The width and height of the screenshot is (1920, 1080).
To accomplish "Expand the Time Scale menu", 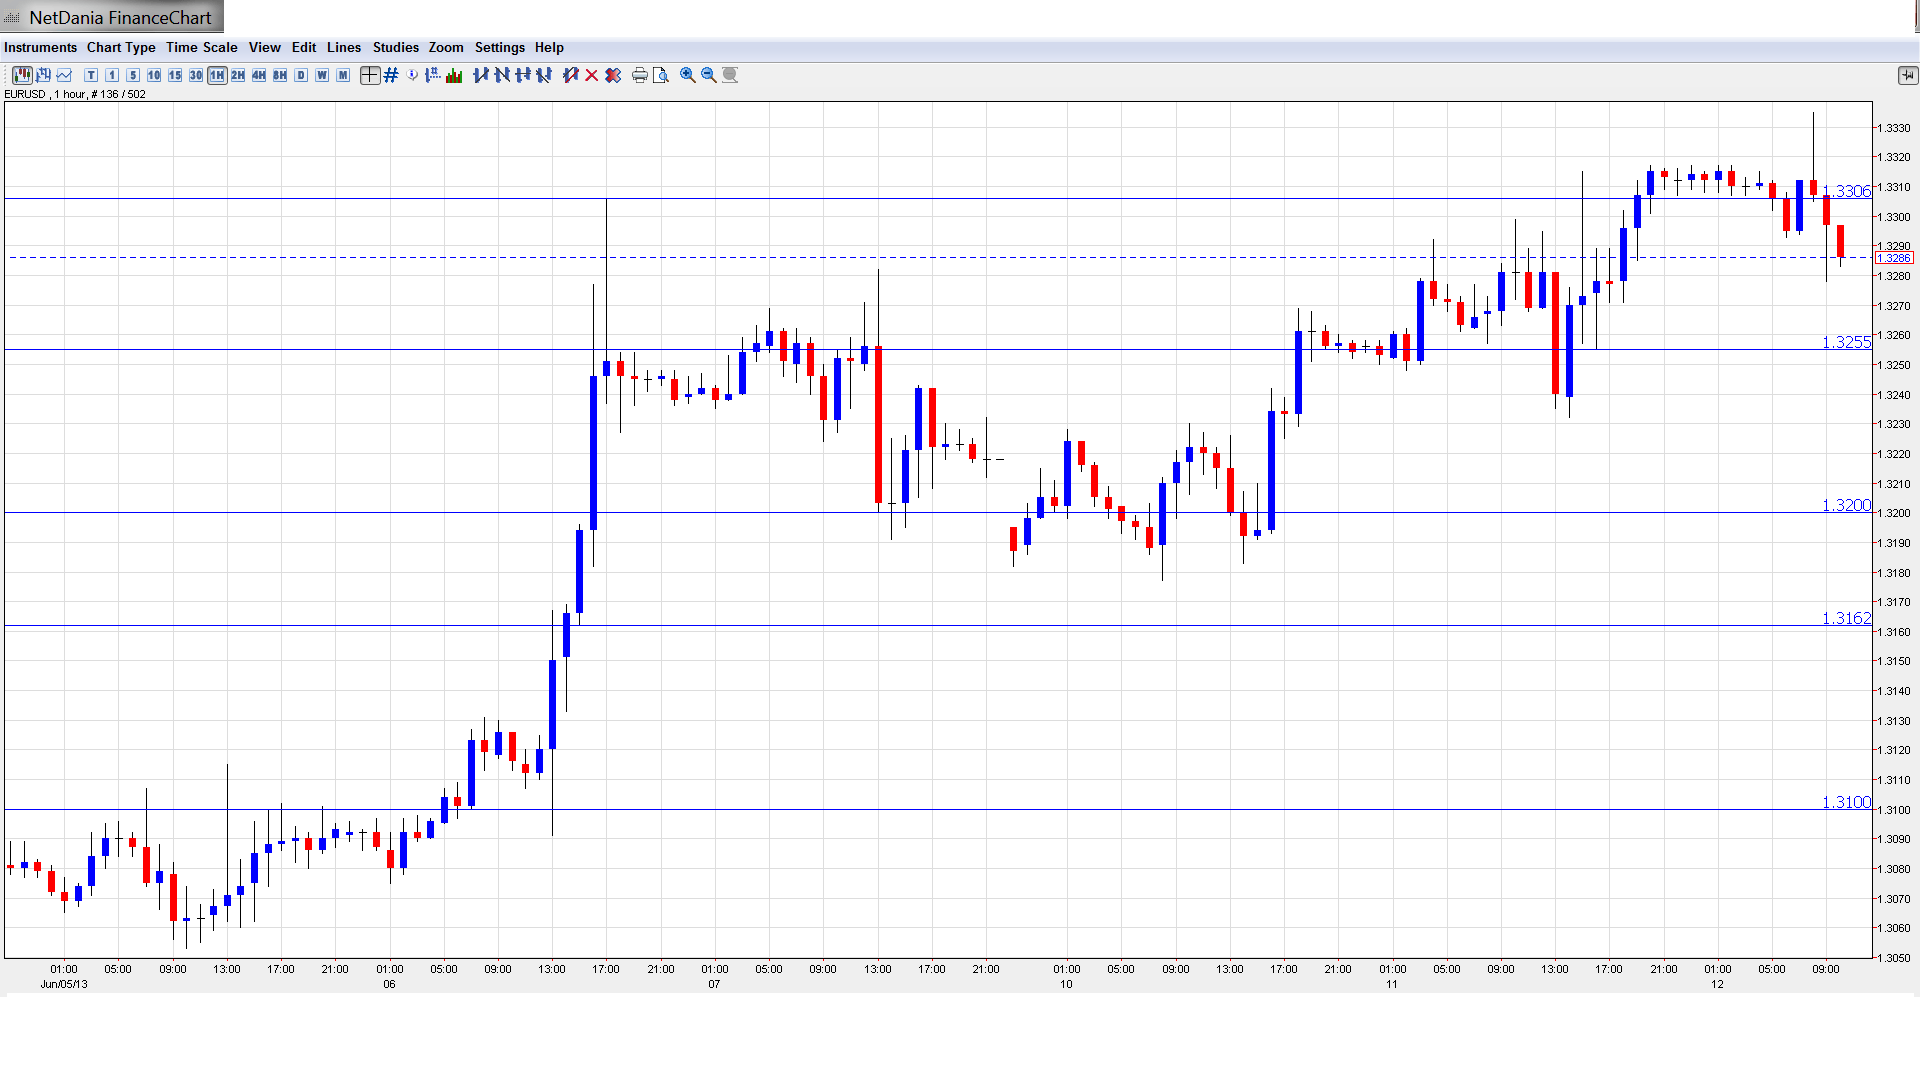I will click(201, 47).
